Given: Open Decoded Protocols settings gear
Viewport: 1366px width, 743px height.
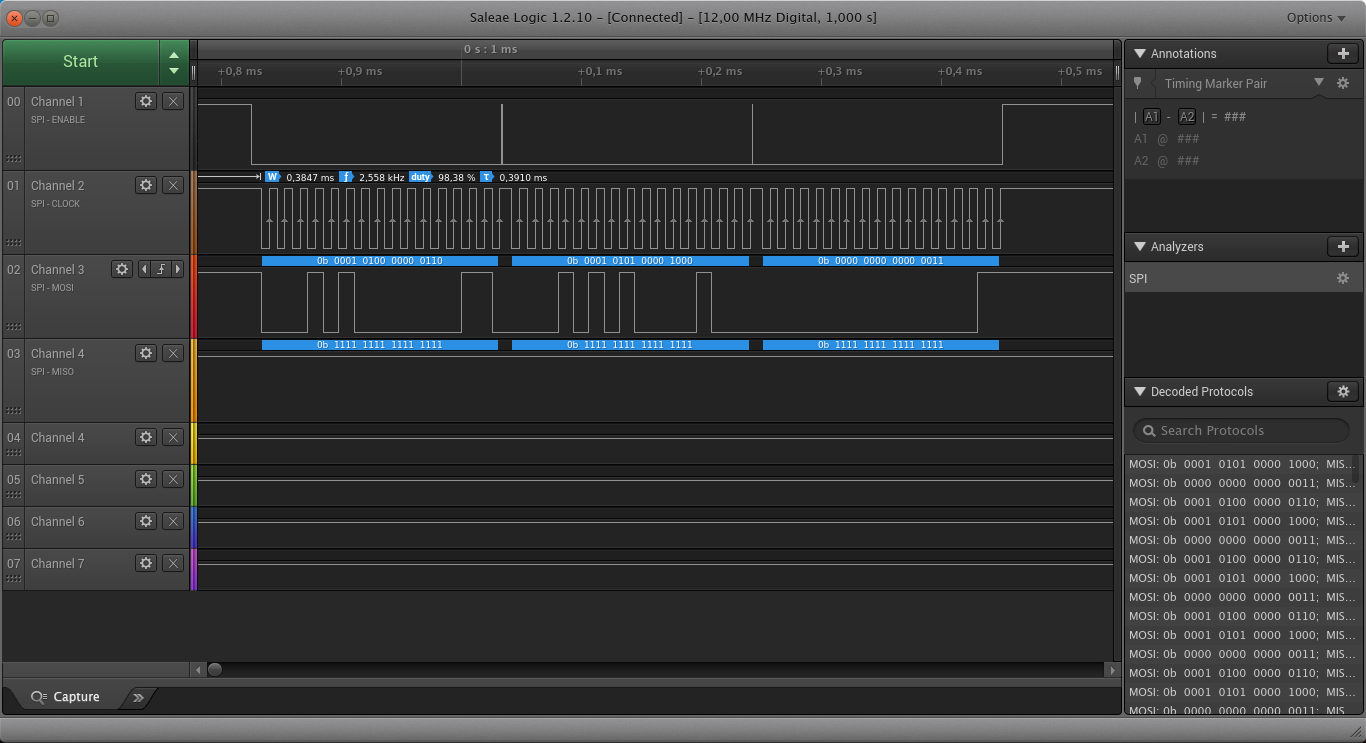Looking at the screenshot, I should (1343, 391).
